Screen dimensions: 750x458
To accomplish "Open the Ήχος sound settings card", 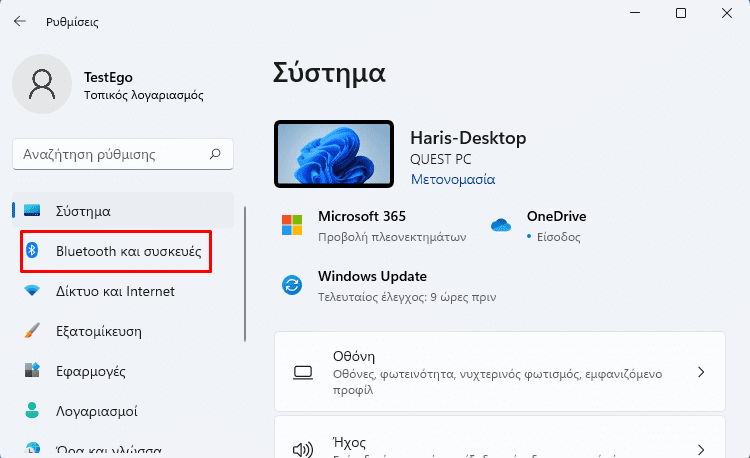I will [500, 437].
